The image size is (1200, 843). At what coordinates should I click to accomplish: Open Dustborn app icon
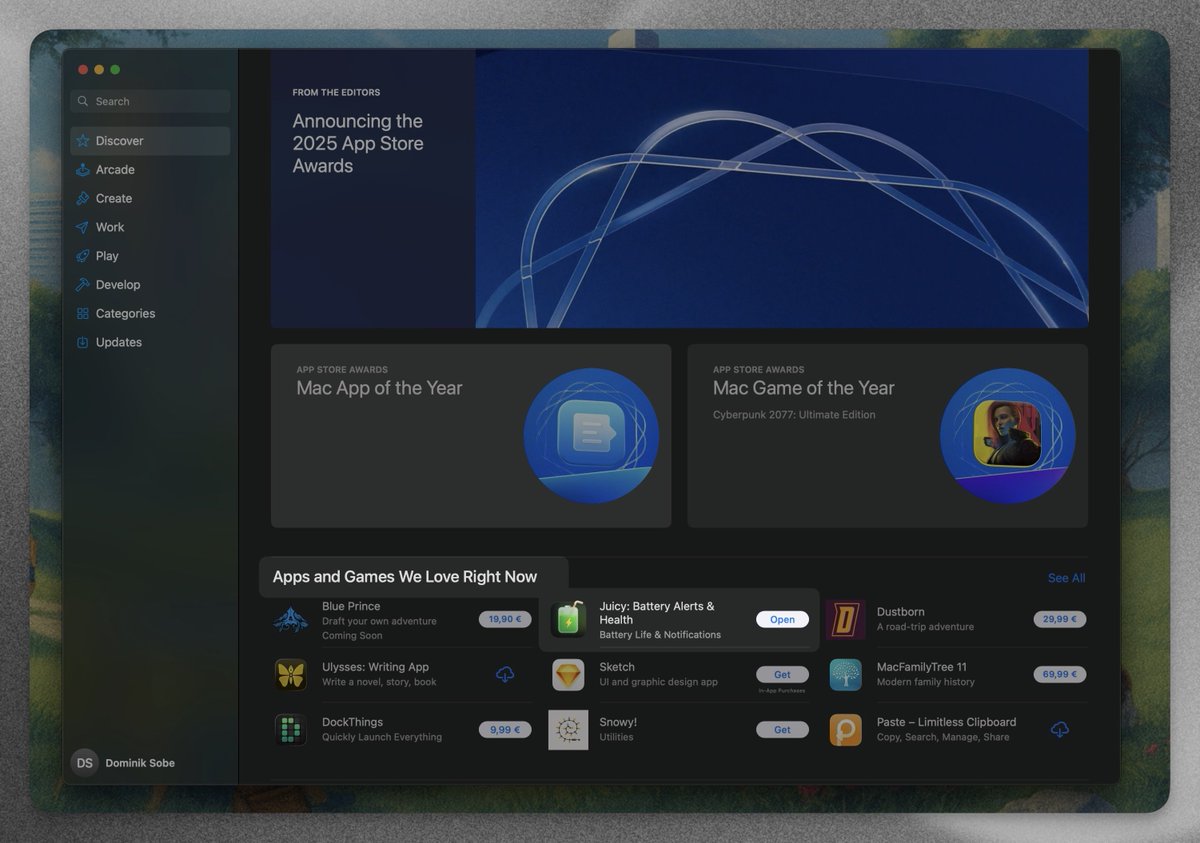coord(846,620)
